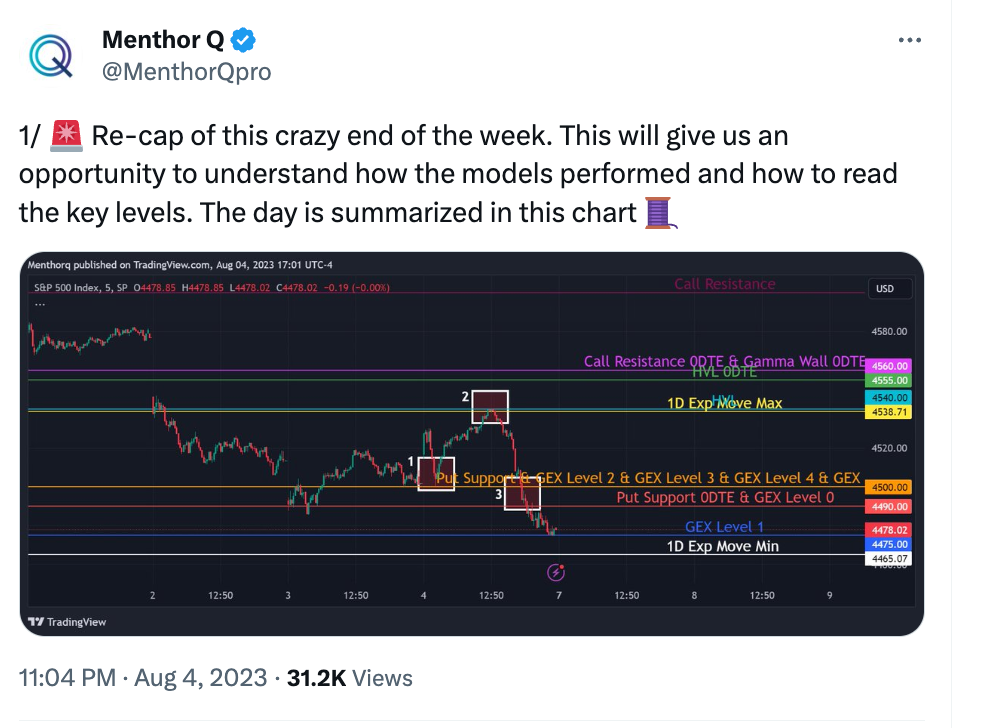The image size is (986, 728).
Task: Click the purple lightning event icon
Action: point(558,572)
